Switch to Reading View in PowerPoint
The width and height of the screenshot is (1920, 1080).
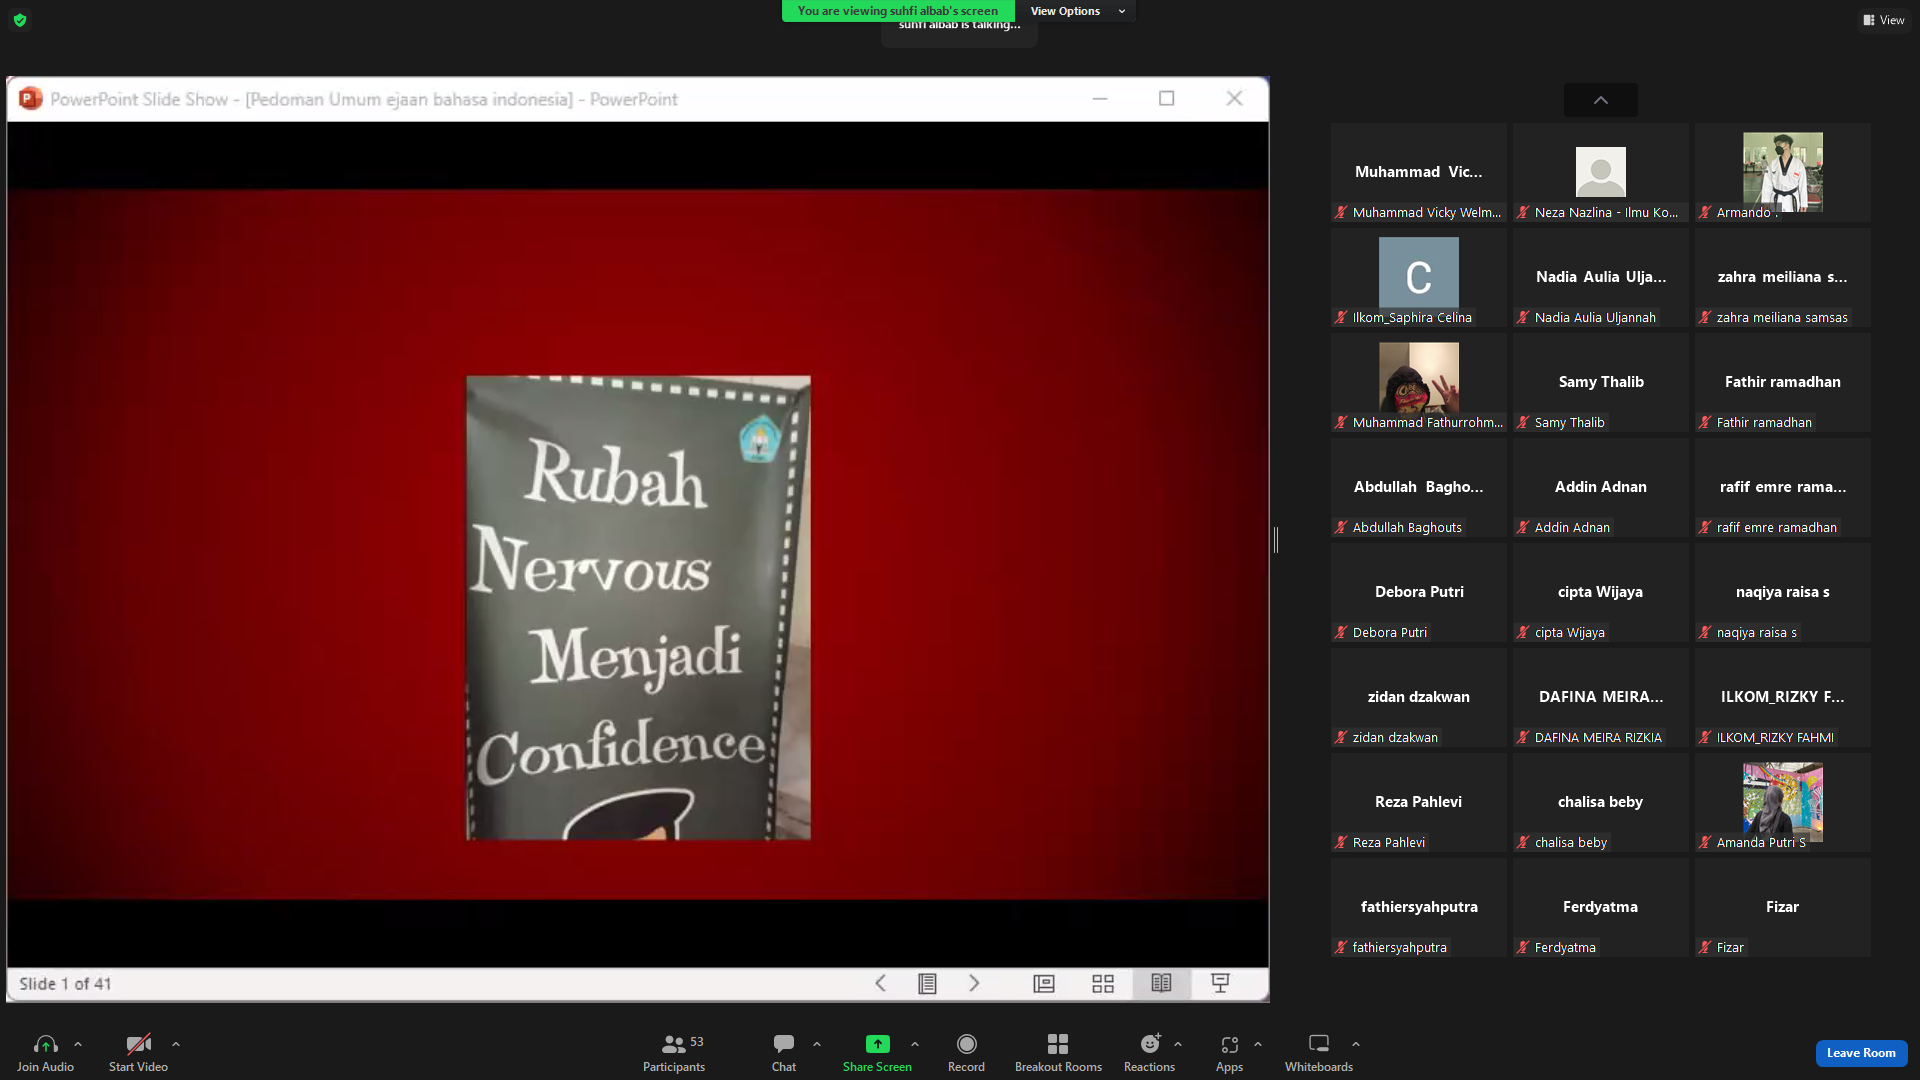click(x=1161, y=984)
